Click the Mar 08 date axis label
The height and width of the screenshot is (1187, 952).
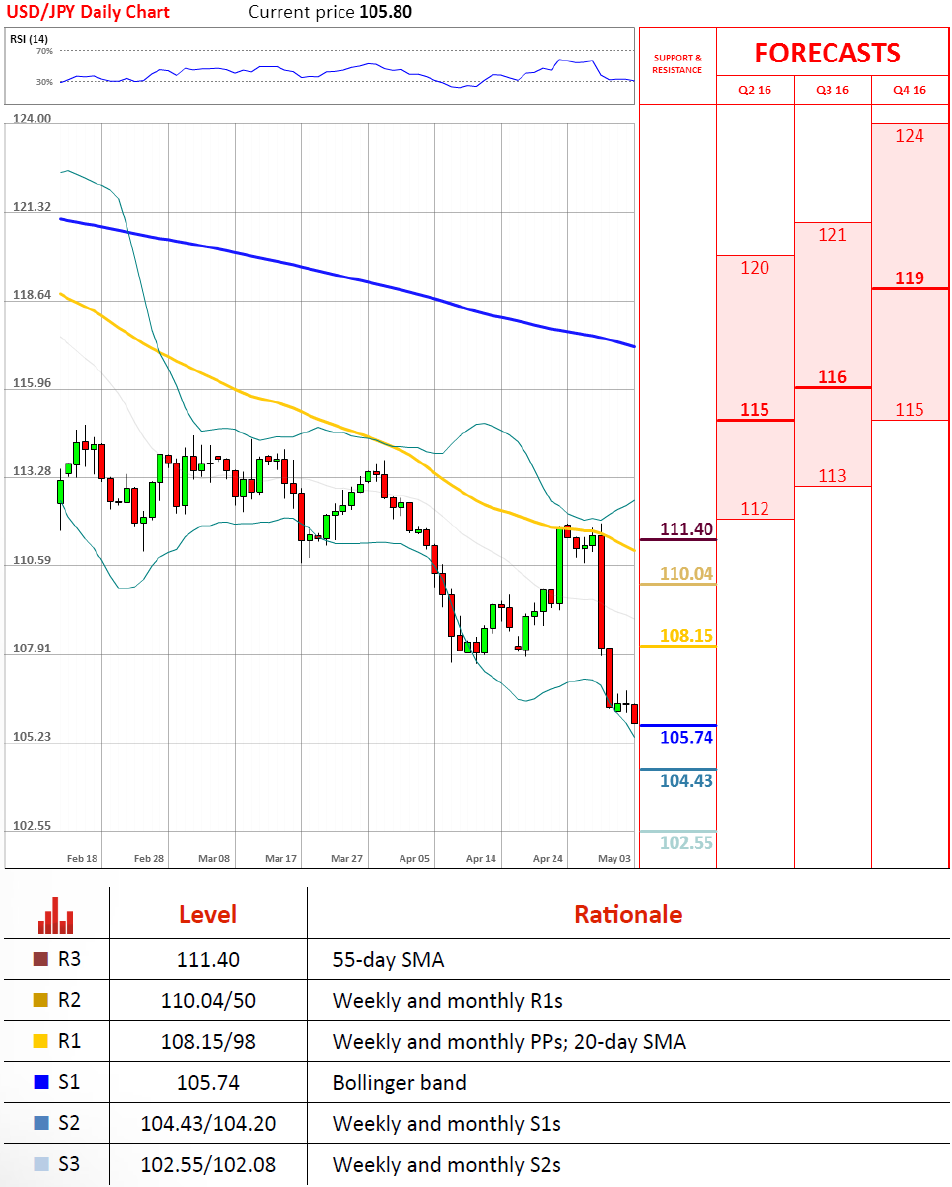(214, 858)
